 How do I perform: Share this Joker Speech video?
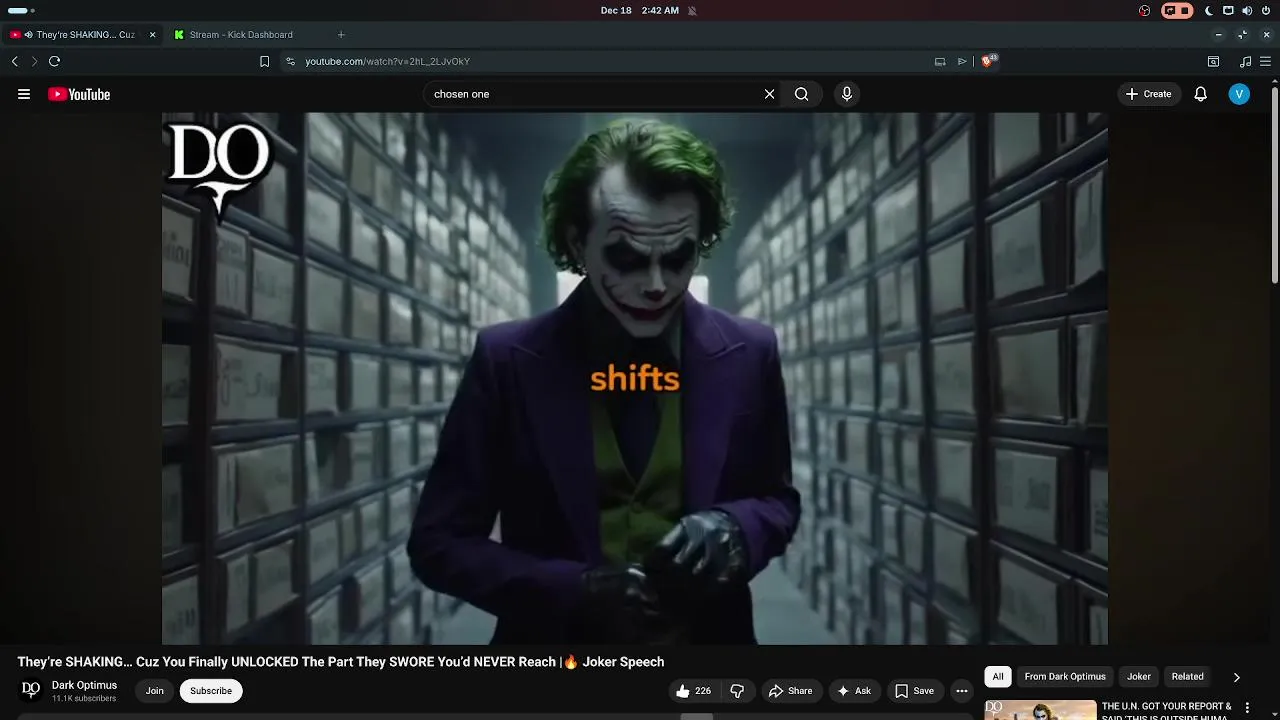click(x=790, y=691)
